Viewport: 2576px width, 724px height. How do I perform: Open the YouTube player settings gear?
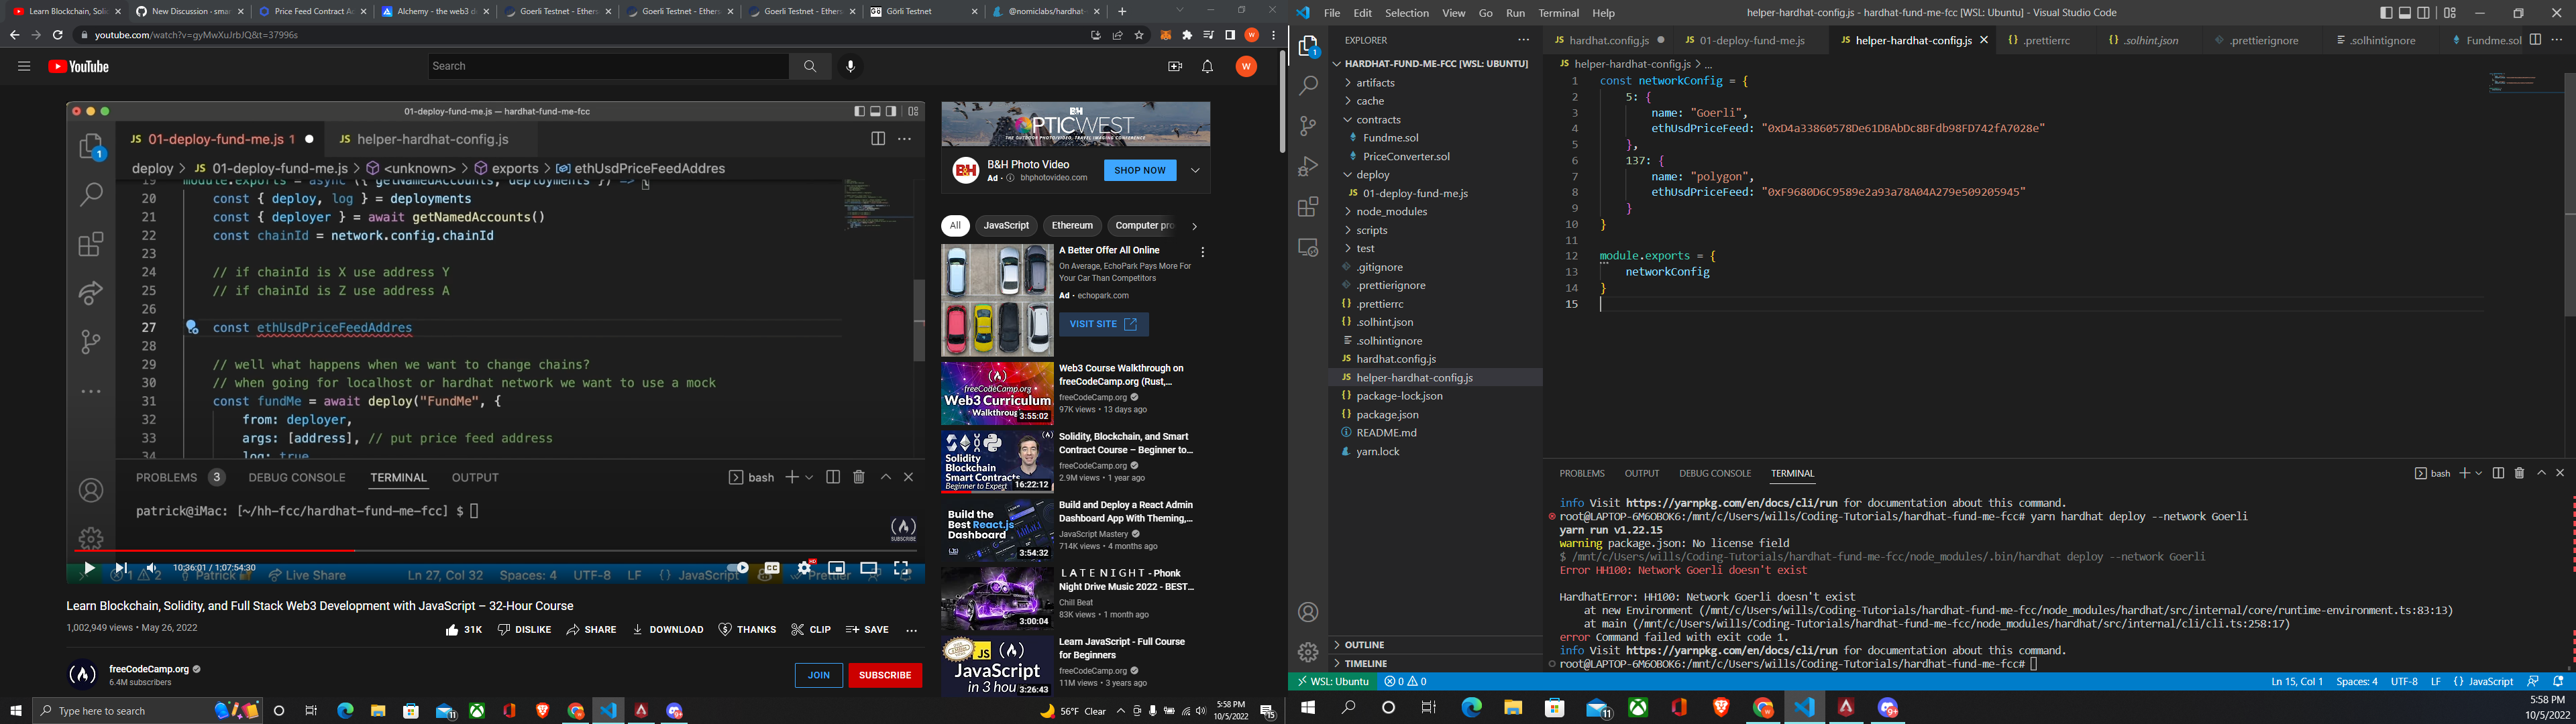click(804, 568)
